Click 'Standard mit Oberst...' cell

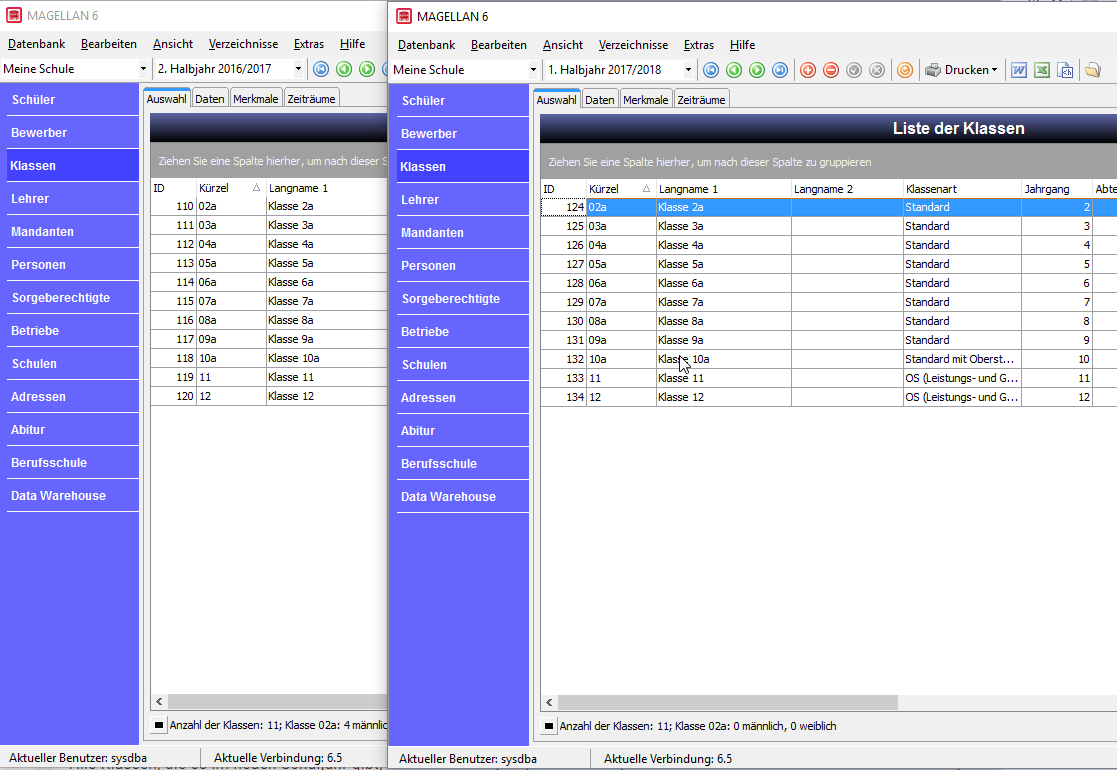(x=962, y=359)
